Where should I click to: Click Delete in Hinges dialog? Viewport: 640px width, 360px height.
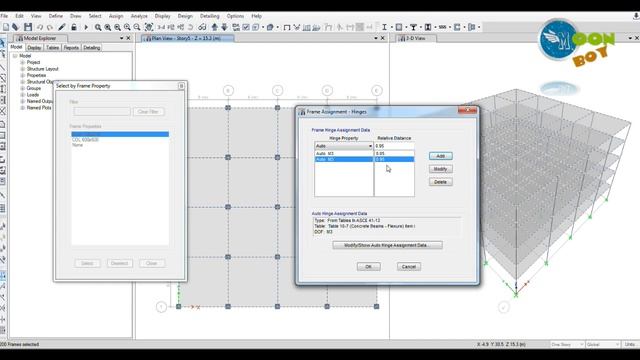440,182
